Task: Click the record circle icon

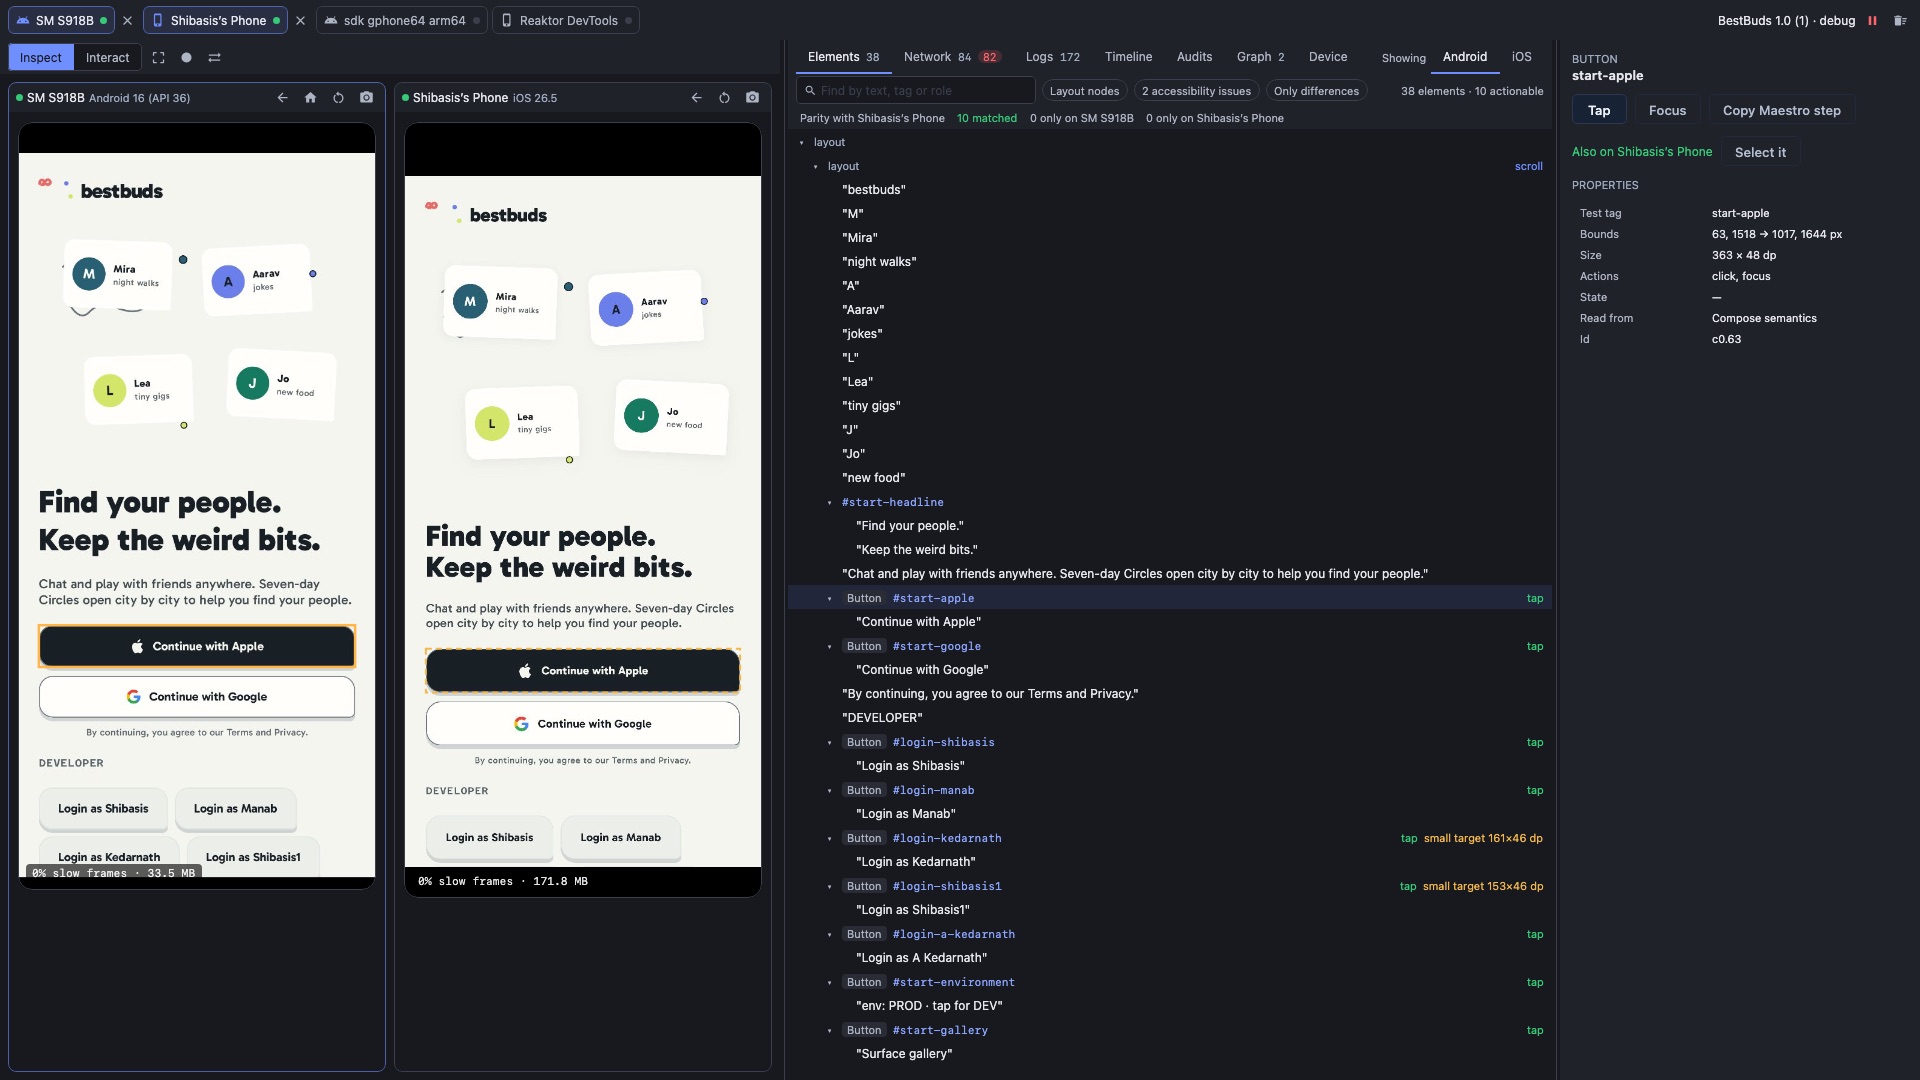Action: tap(186, 58)
